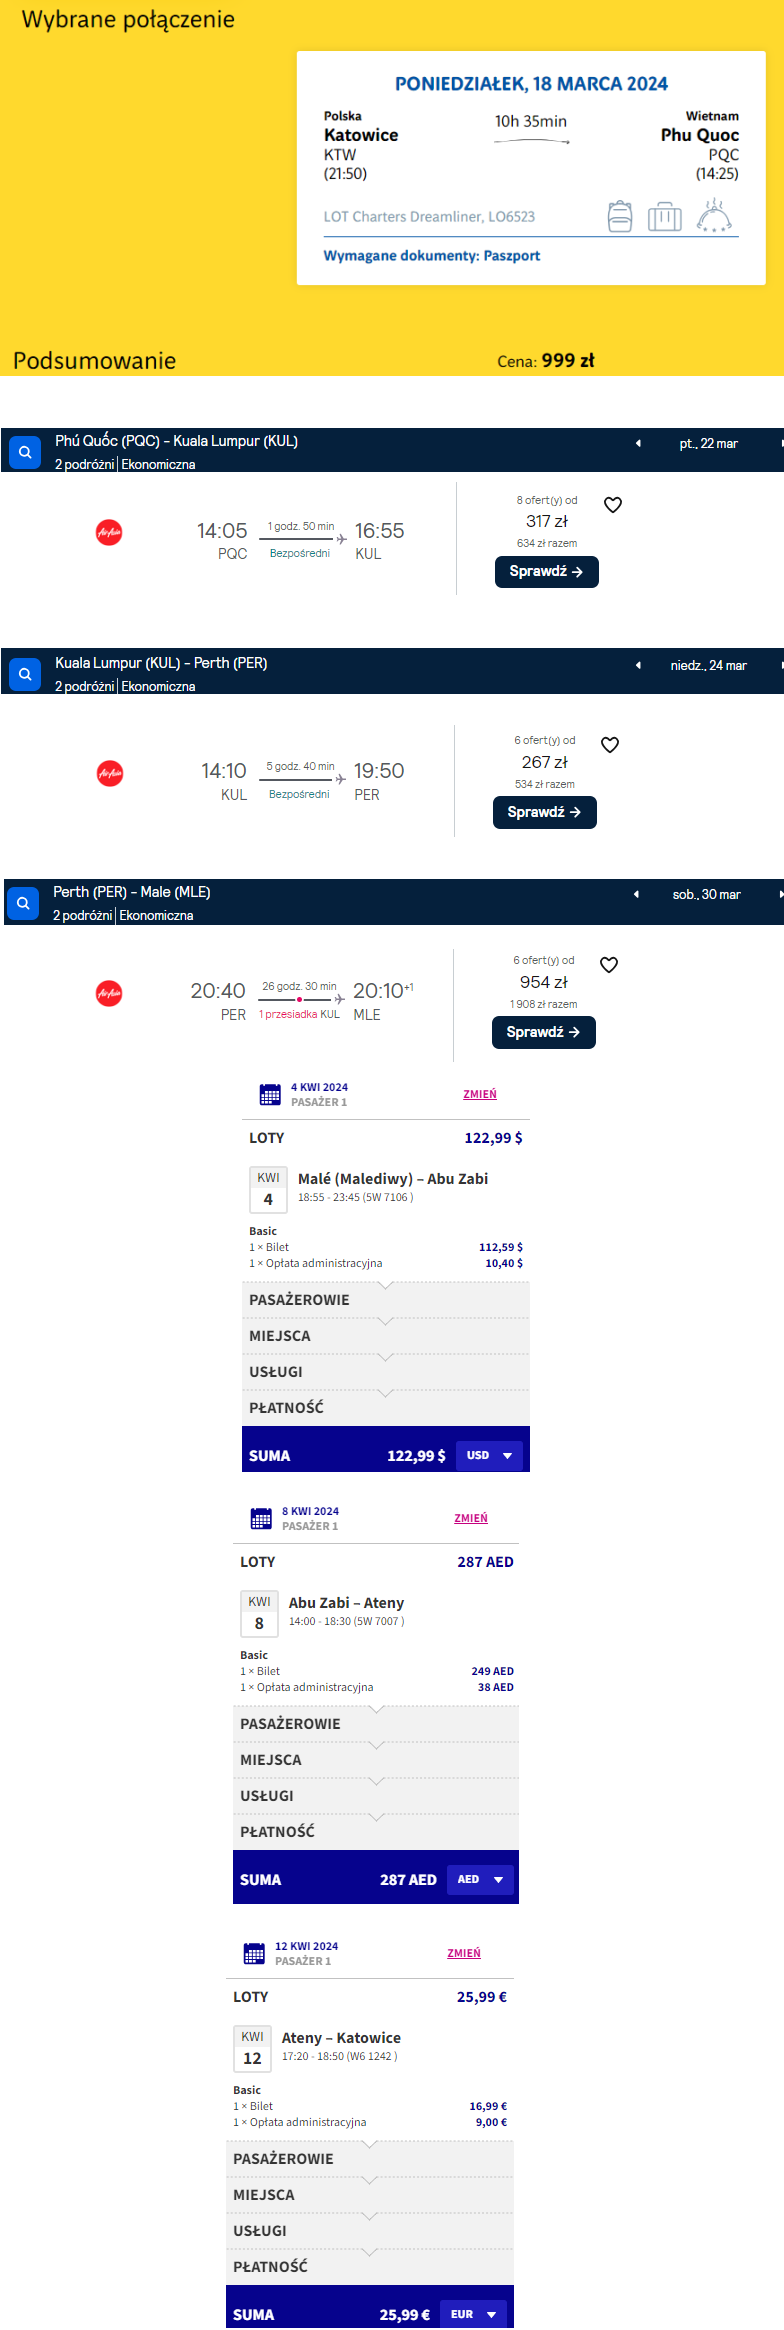
Task: Click the meal service icon on flight card
Action: 714,215
